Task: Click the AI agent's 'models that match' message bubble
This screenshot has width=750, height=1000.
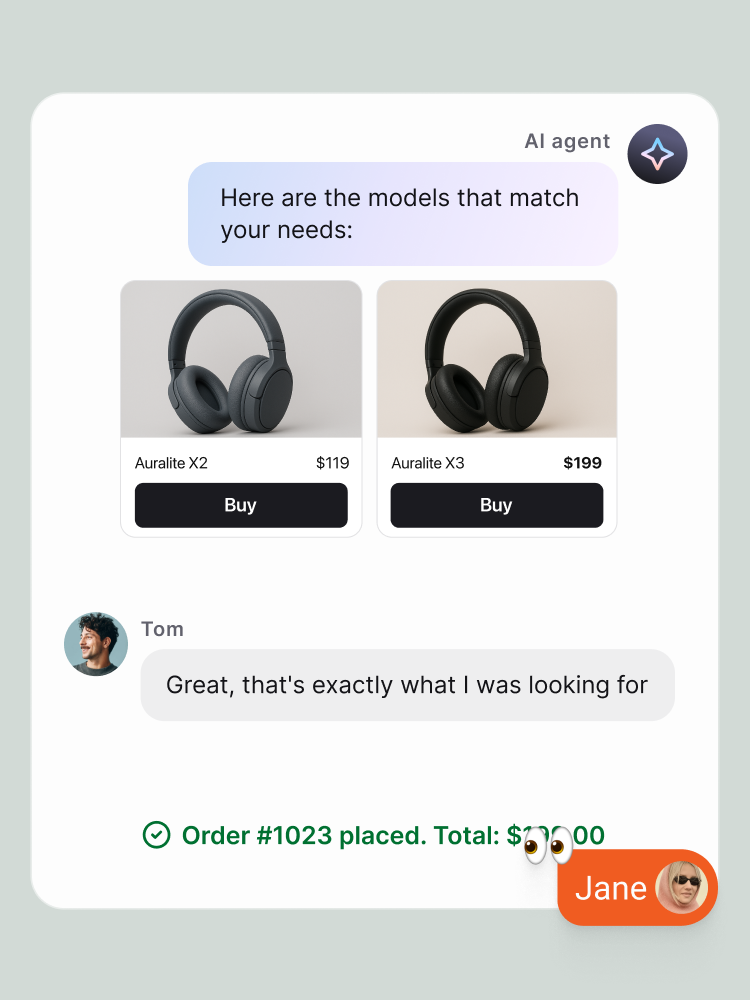Action: pyautogui.click(x=403, y=213)
